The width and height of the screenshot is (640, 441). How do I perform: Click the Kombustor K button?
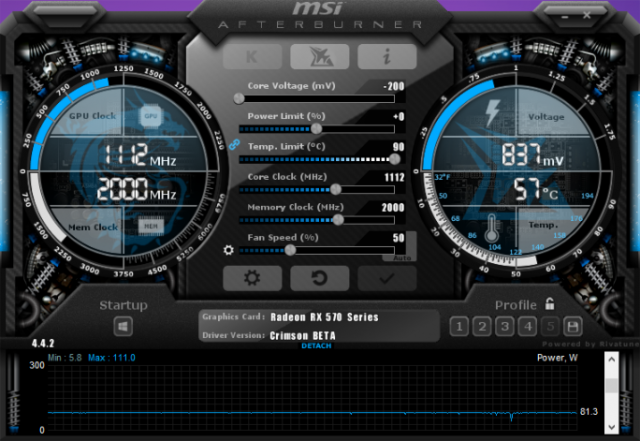pos(252,56)
